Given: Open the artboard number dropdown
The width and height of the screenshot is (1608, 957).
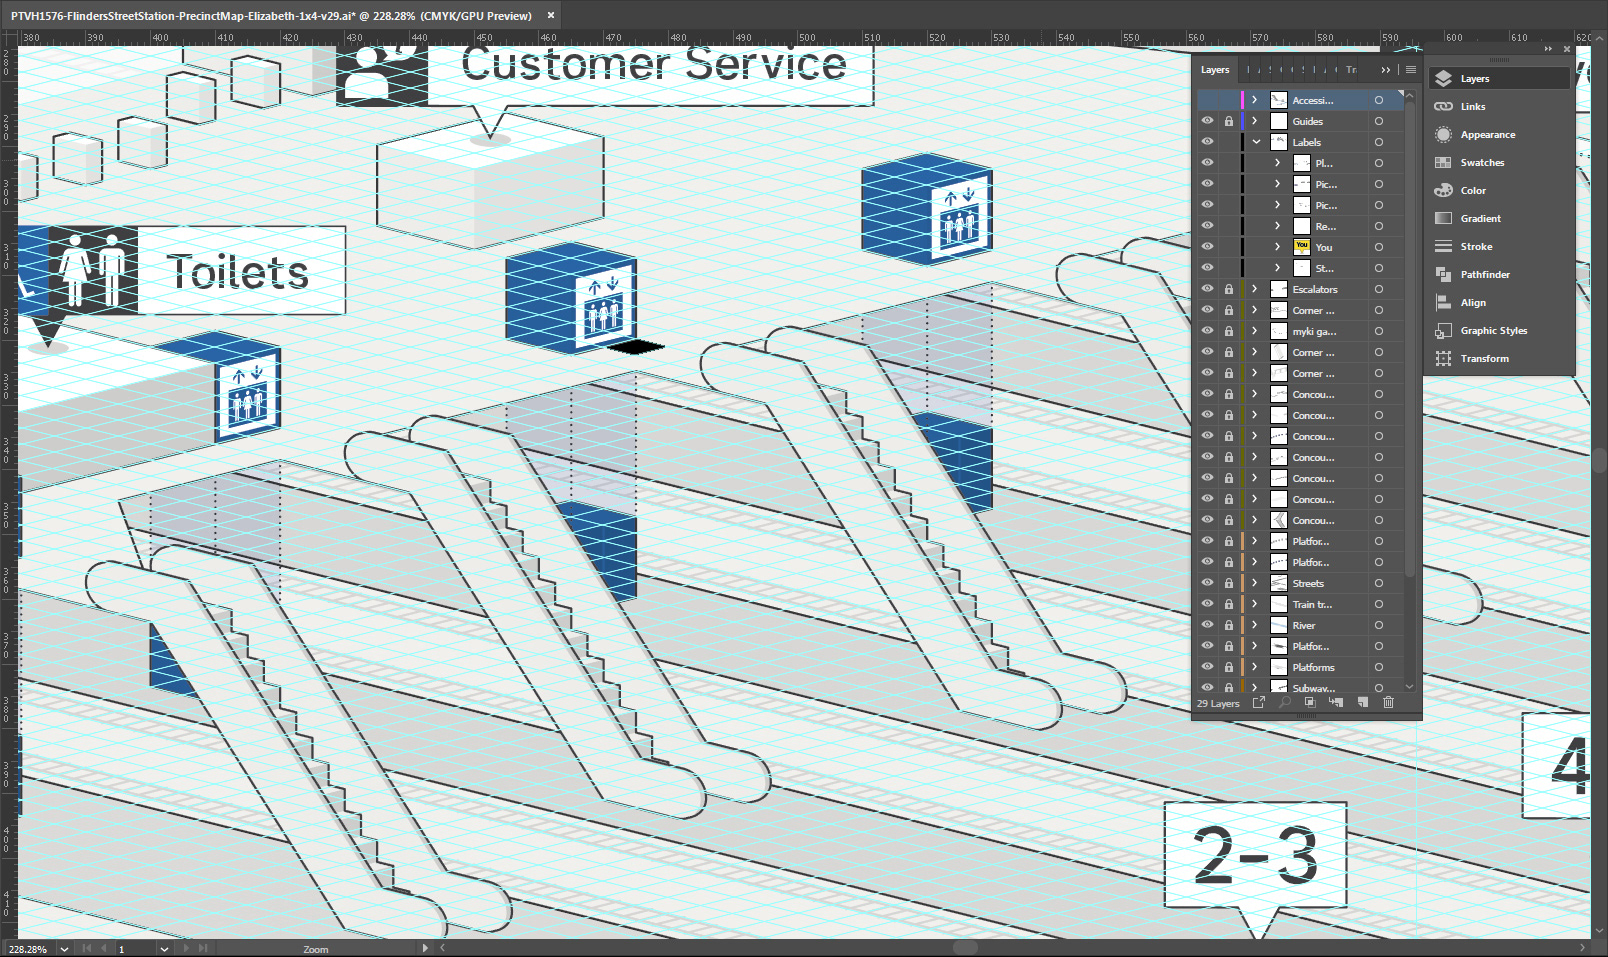Looking at the screenshot, I should 164,949.
